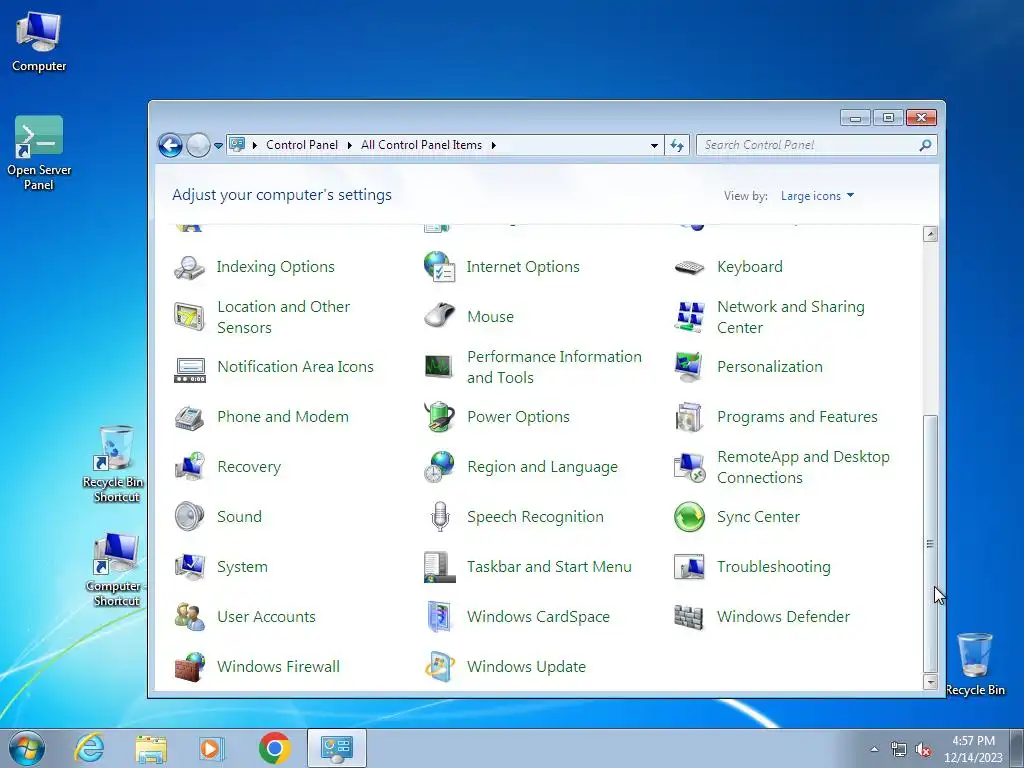Click the Control Panel breadcrumb

(x=302, y=145)
